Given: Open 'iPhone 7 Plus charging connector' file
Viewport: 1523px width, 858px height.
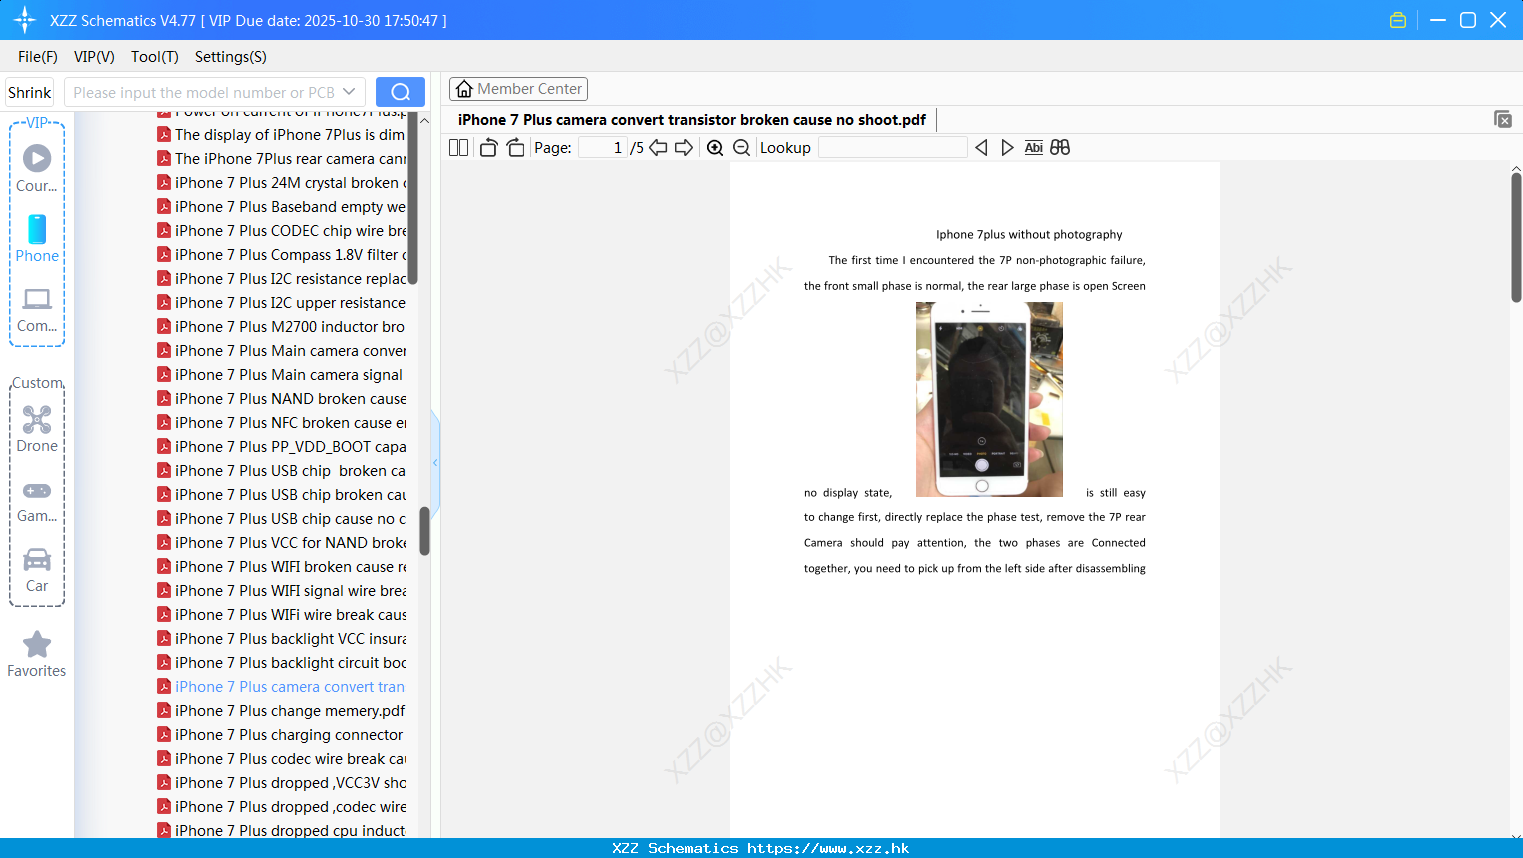Looking at the screenshot, I should click(x=282, y=735).
